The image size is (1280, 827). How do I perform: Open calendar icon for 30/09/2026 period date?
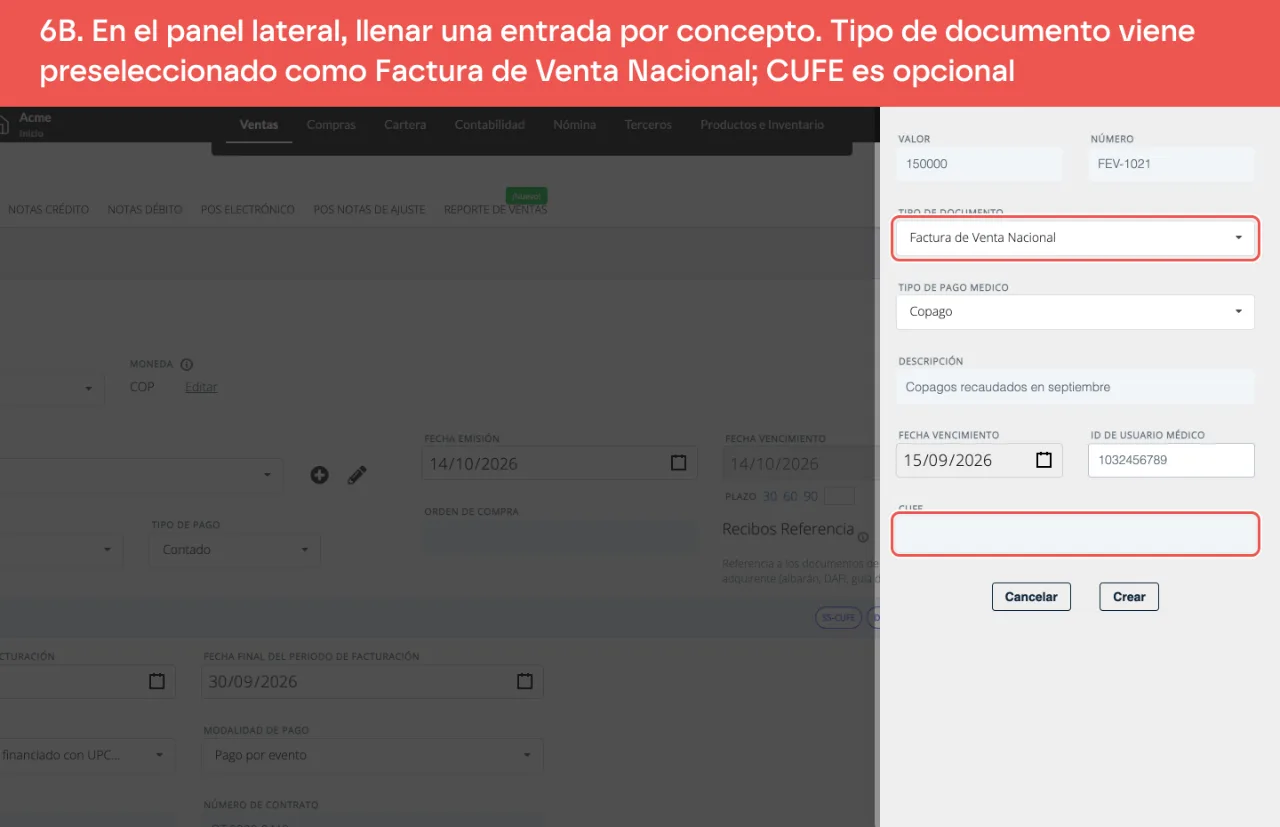525,681
